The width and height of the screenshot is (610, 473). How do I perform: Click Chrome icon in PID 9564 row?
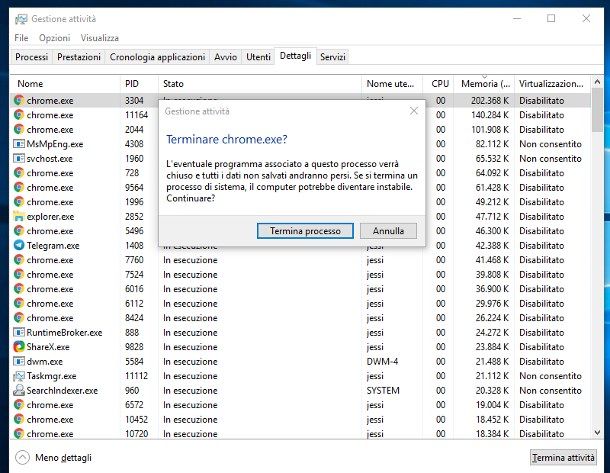click(19, 187)
